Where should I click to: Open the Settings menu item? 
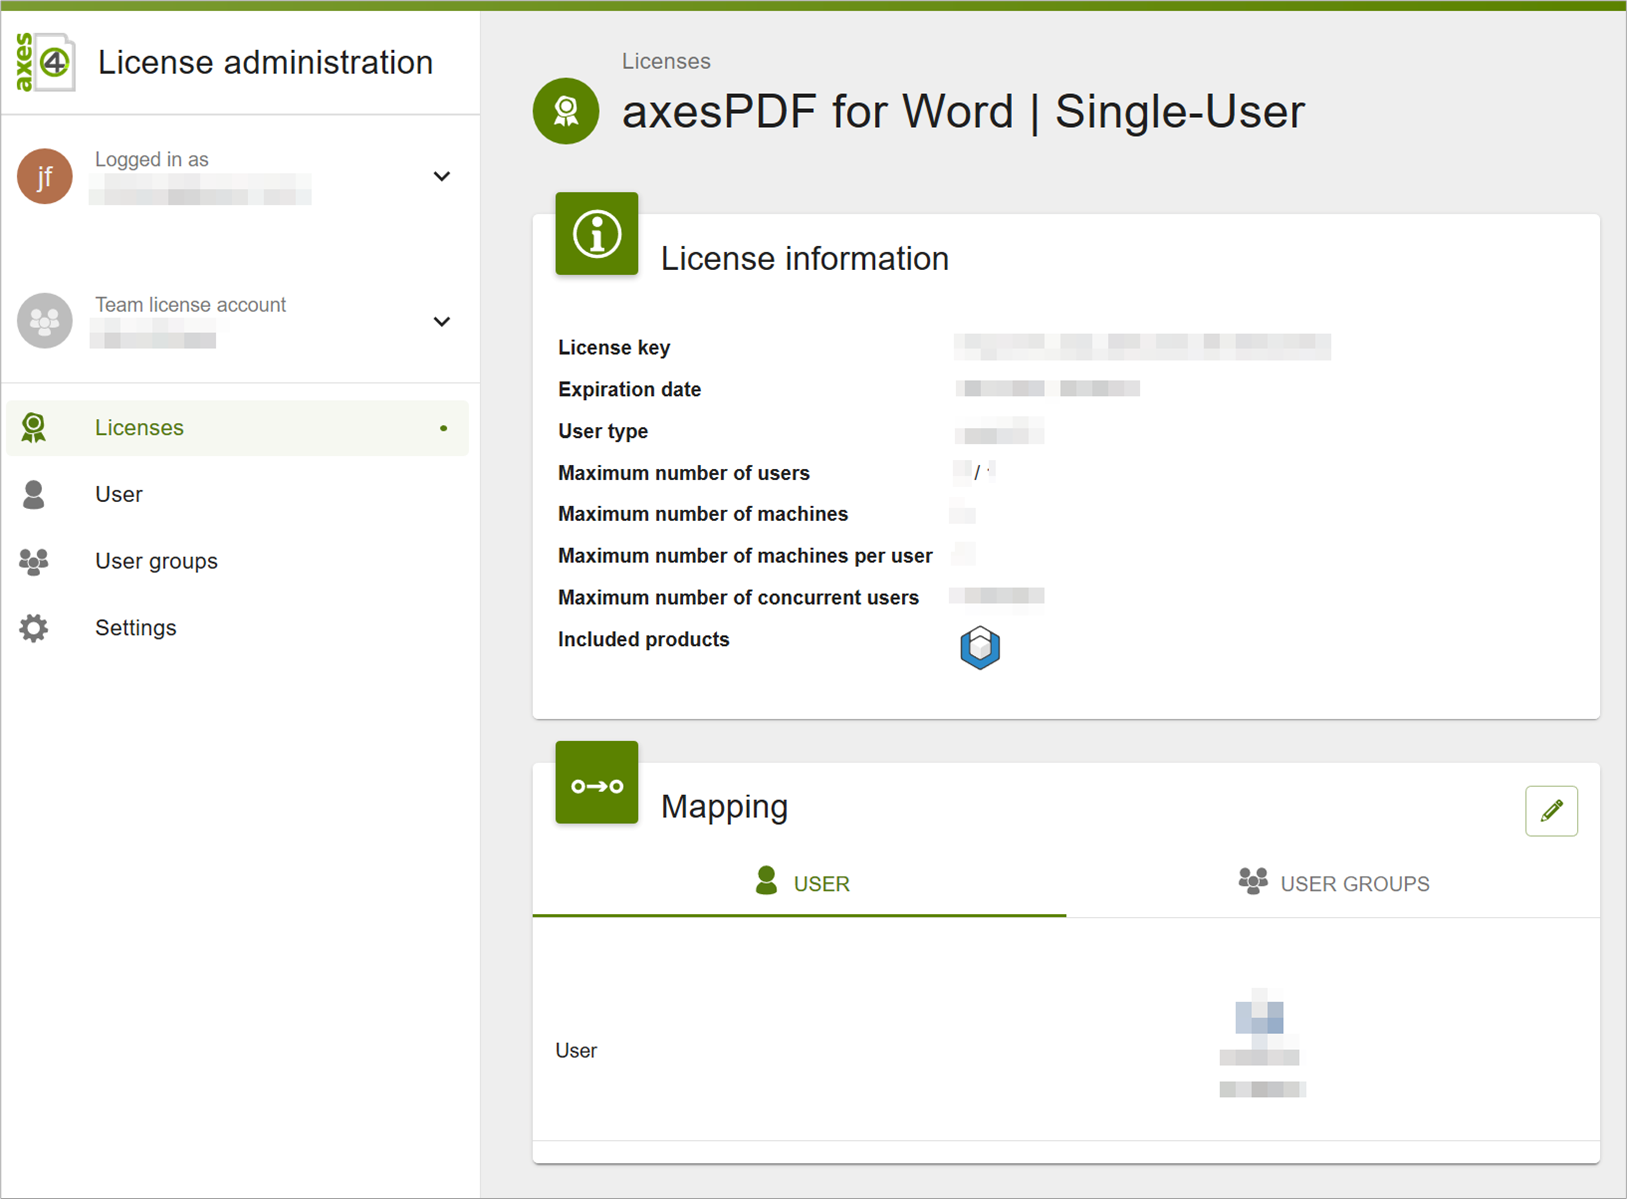tap(237, 628)
